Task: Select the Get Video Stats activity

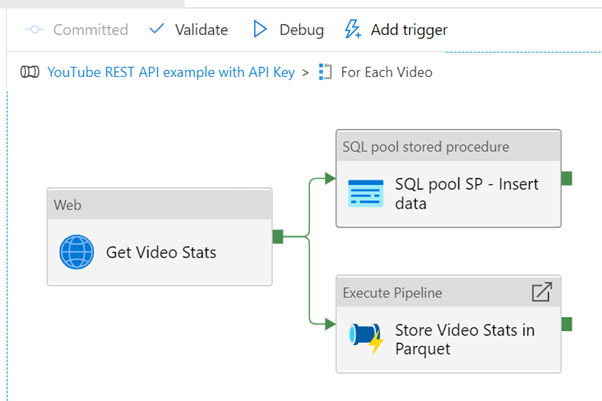Action: click(160, 251)
